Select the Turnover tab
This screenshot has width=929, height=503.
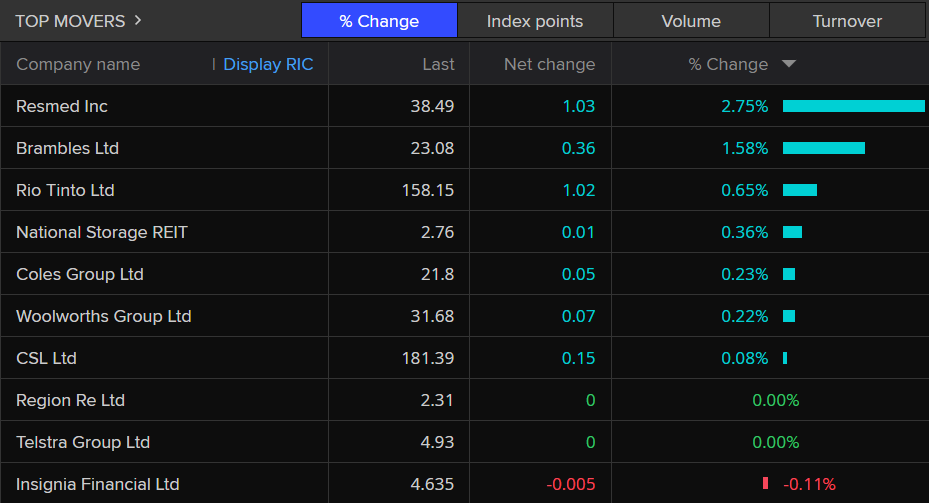(847, 21)
